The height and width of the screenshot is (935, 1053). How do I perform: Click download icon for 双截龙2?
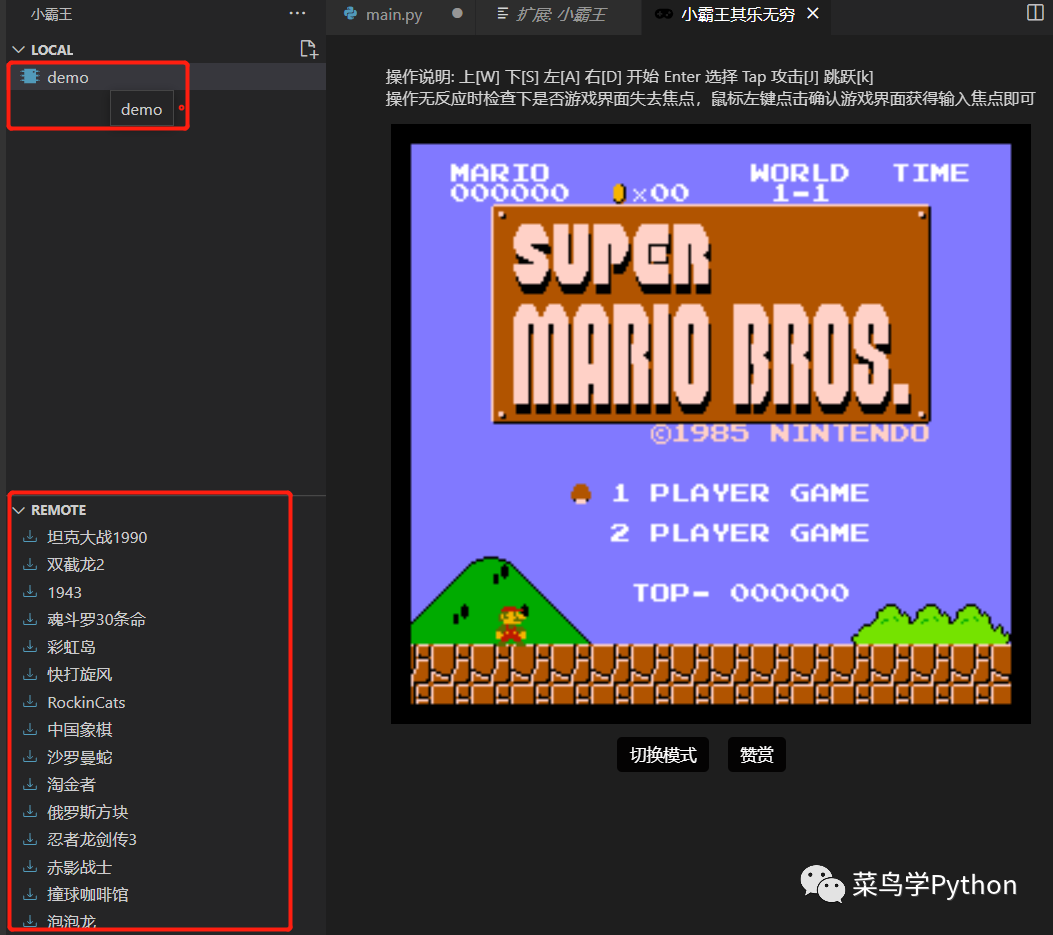click(30, 564)
